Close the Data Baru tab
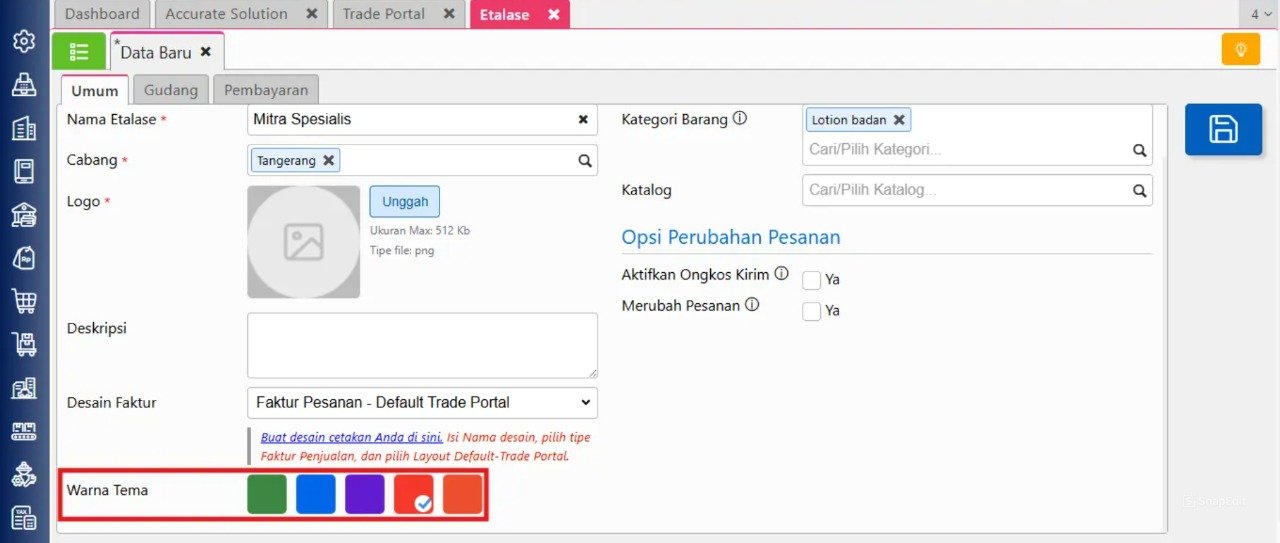This screenshot has width=1280, height=543. click(x=205, y=52)
